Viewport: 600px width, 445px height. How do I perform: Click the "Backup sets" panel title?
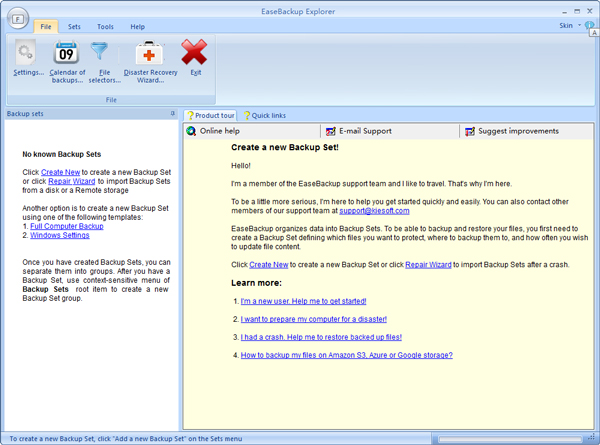point(25,114)
